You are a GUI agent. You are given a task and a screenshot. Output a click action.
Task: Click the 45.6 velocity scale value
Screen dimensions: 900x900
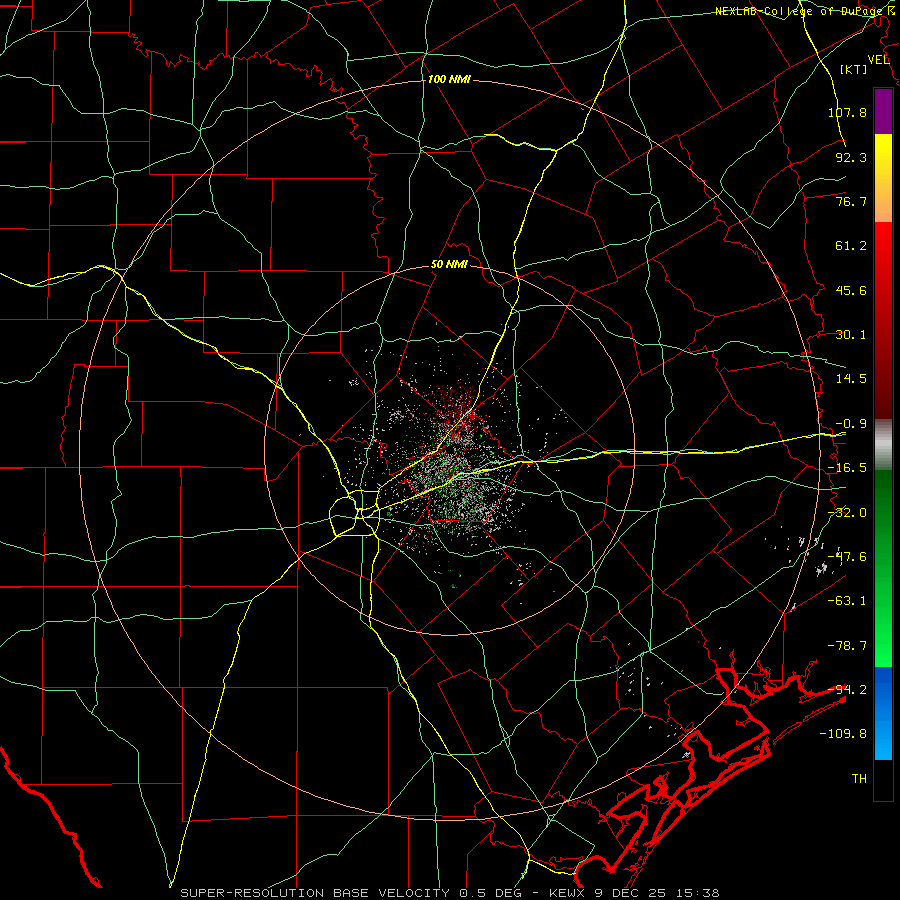coord(851,290)
